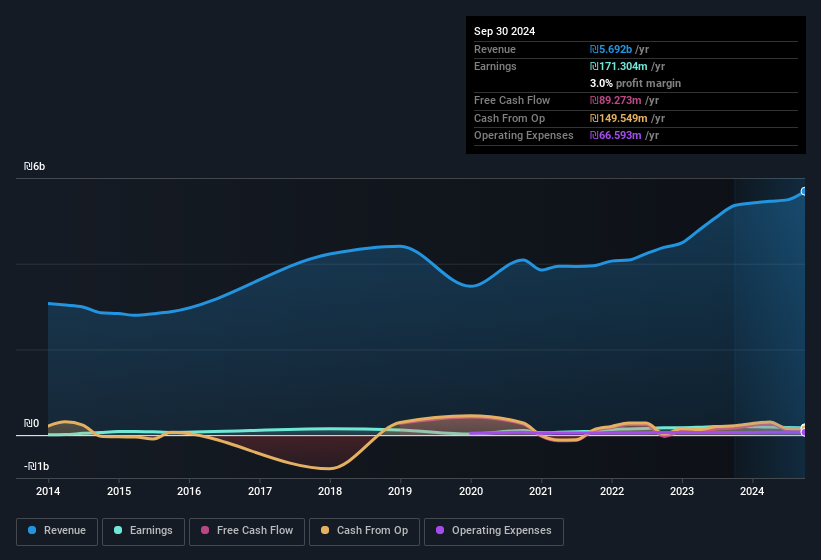The width and height of the screenshot is (821, 560).
Task: Click the revenue endpoint marker on the blue line
Action: (804, 192)
